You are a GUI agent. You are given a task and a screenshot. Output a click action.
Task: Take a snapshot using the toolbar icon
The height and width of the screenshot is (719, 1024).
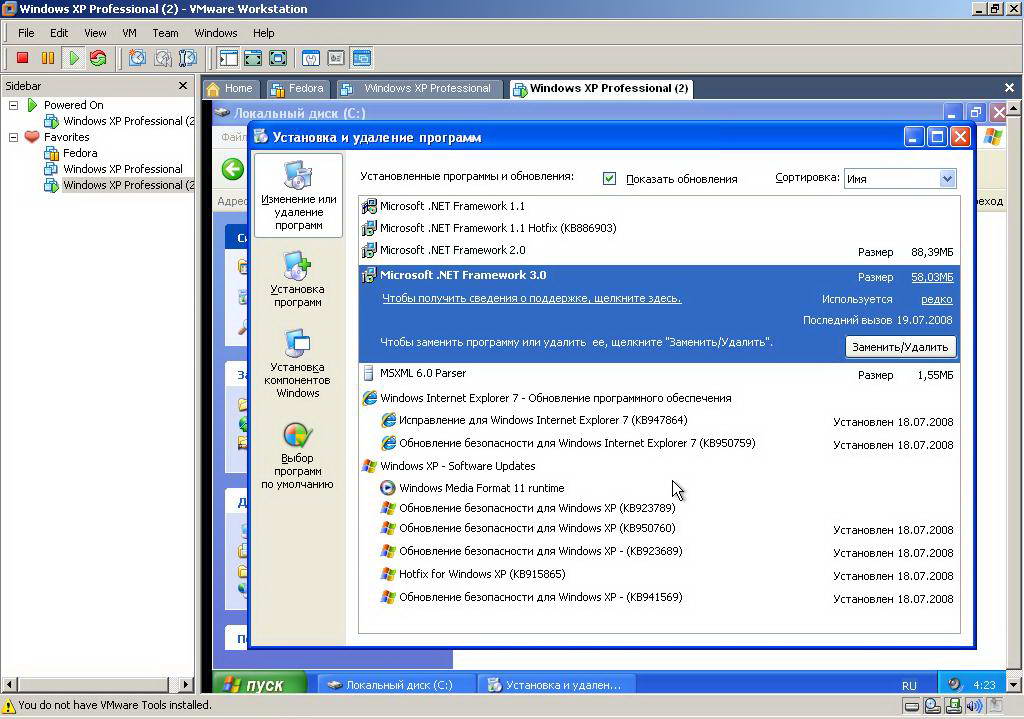coord(137,59)
